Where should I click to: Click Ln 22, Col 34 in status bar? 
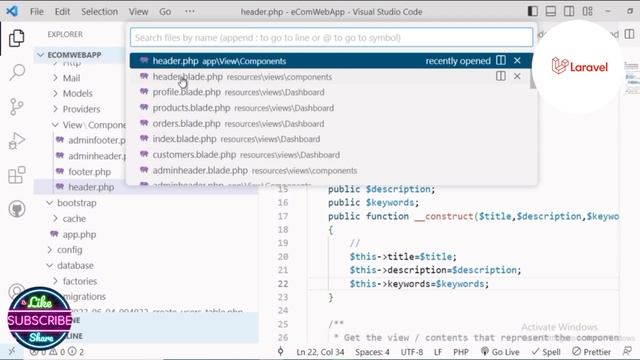click(x=320, y=351)
